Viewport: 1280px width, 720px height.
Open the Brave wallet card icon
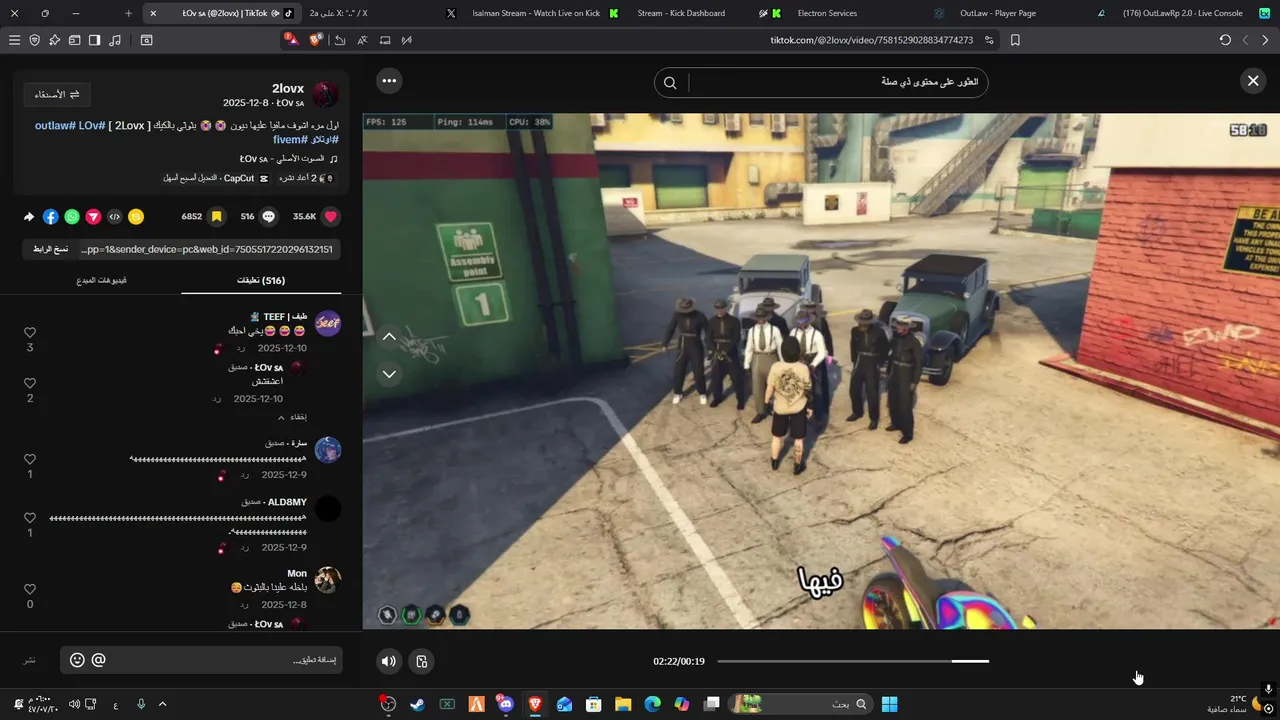[75, 40]
